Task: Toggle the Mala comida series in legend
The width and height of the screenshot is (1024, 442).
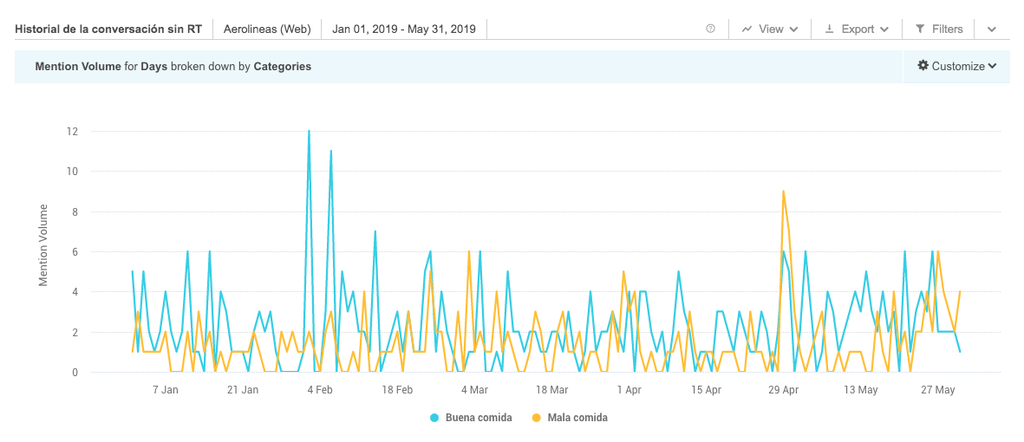Action: click(577, 417)
